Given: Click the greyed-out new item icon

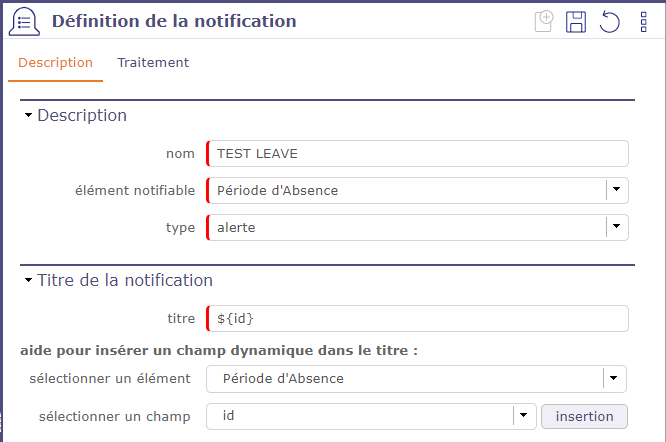Looking at the screenshot, I should coord(544,22).
